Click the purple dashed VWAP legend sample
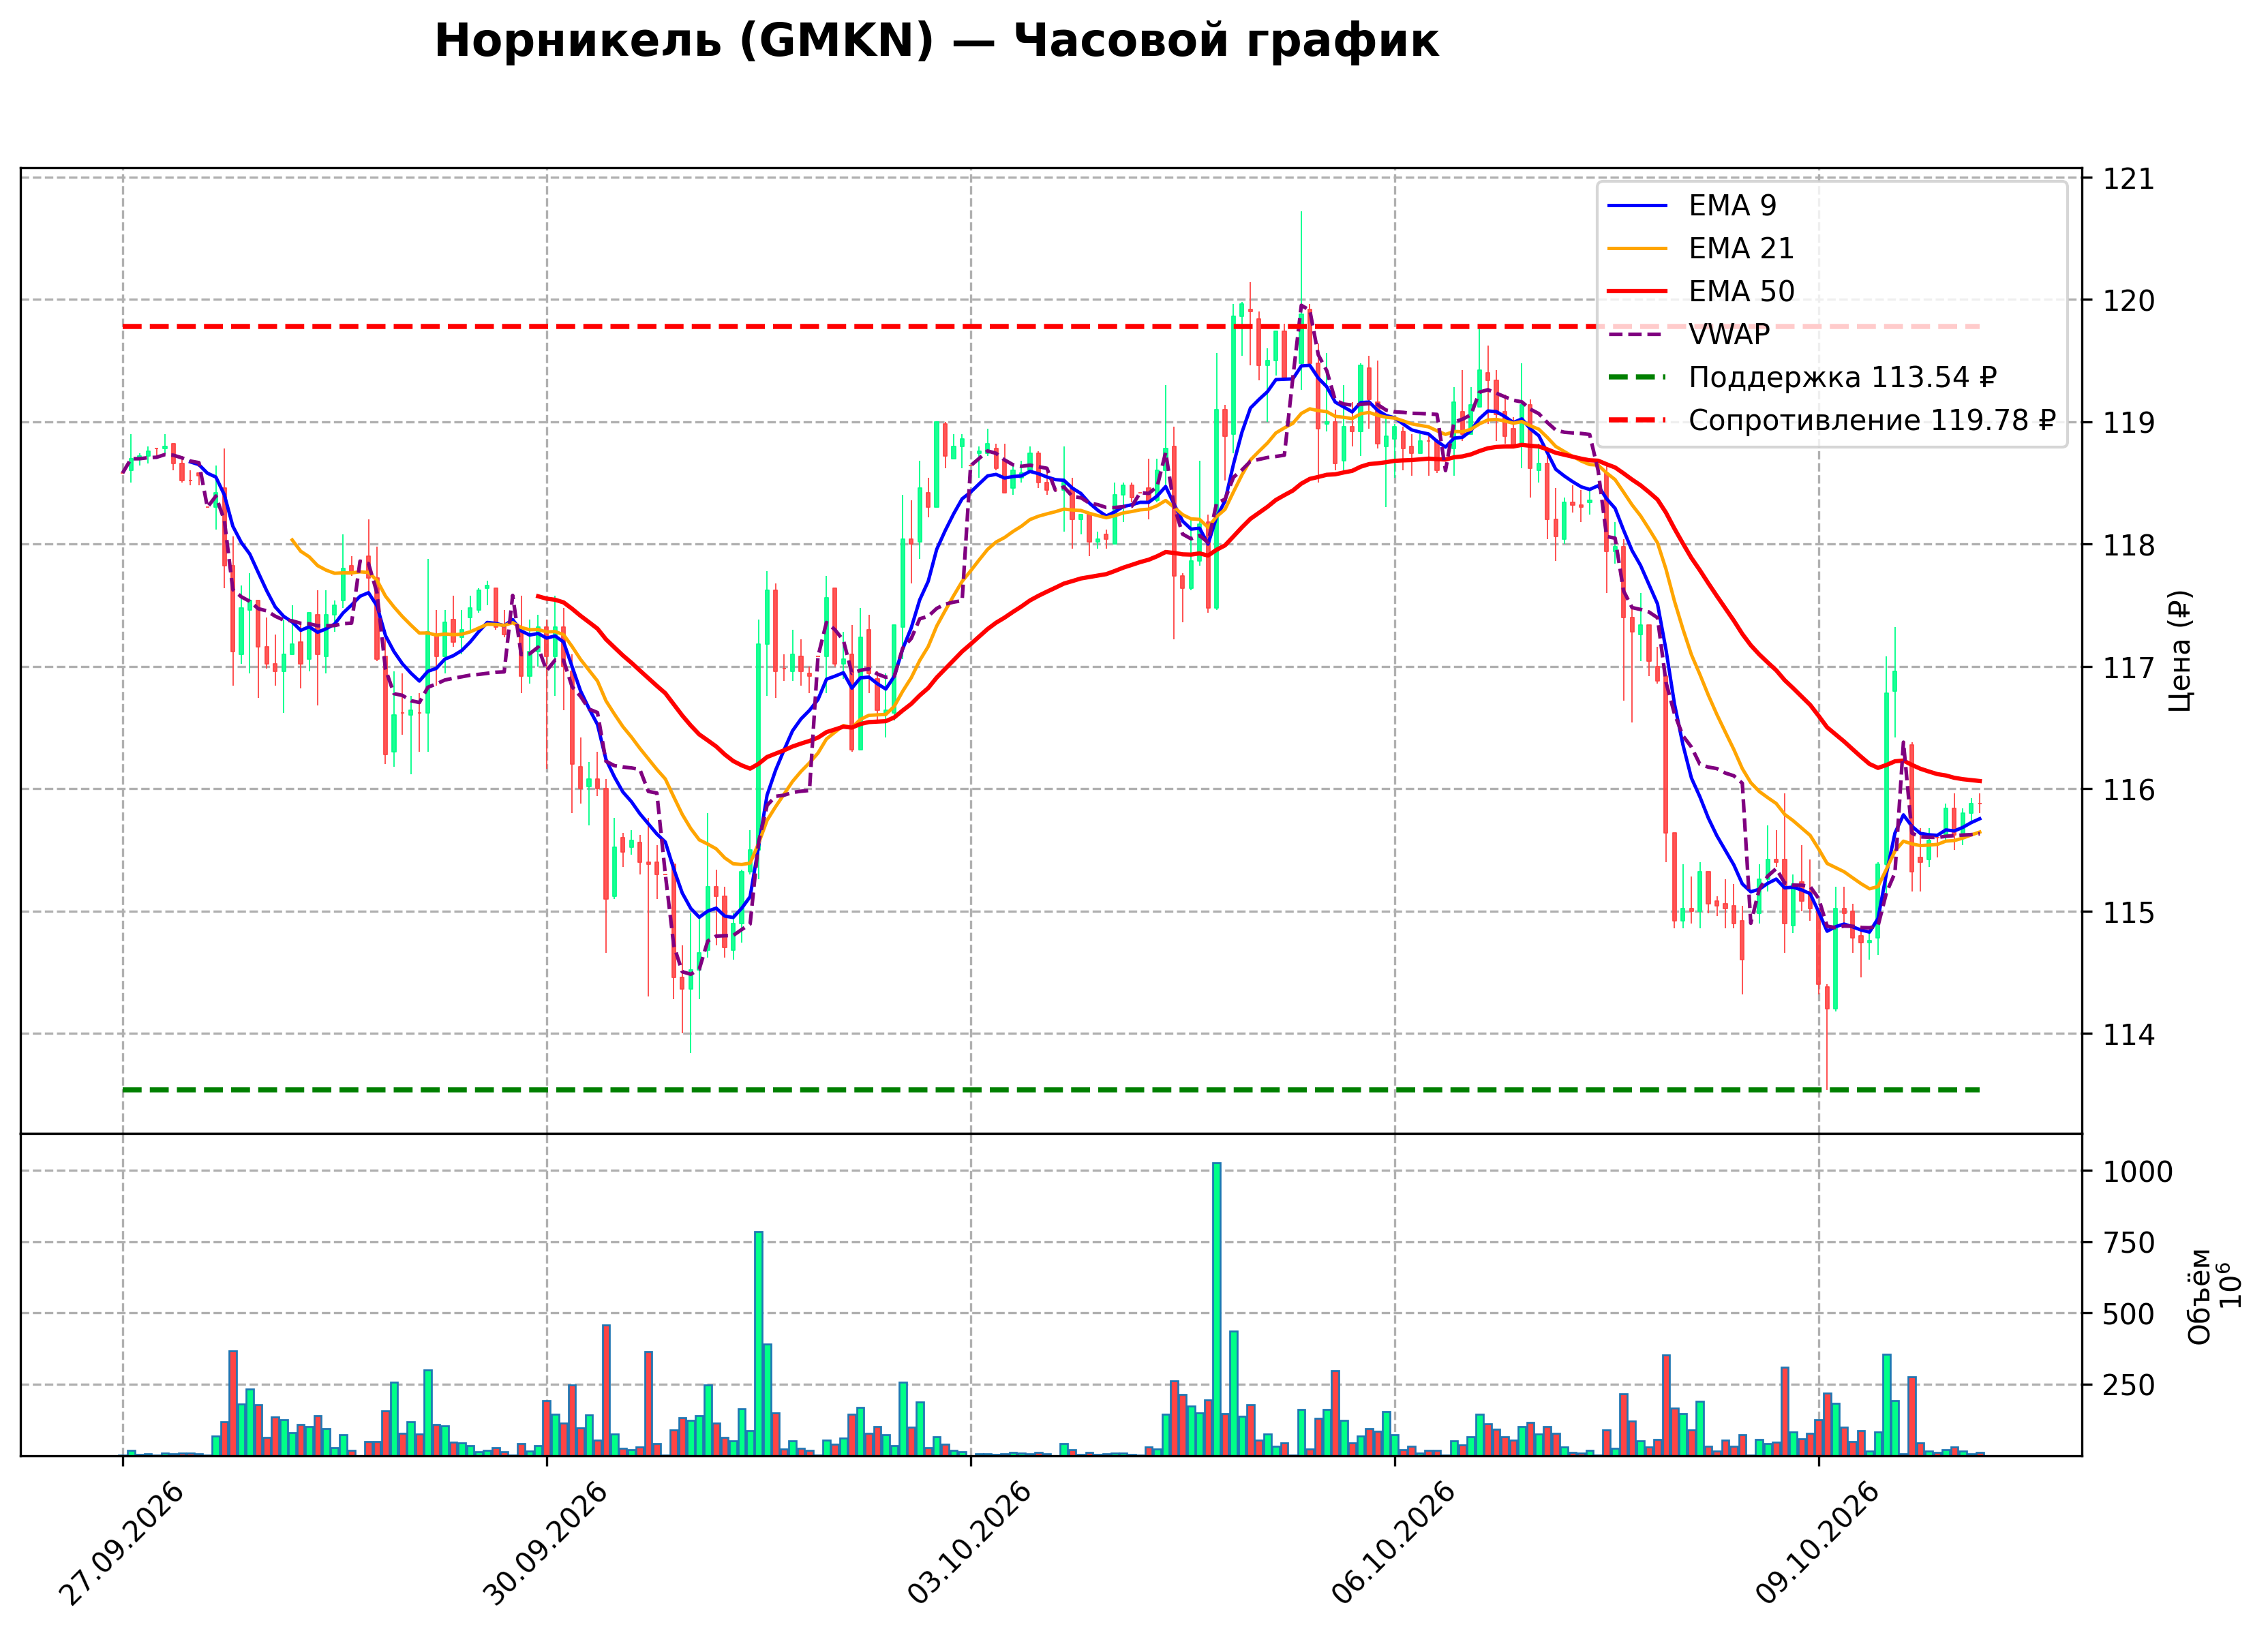The width and height of the screenshot is (2268, 1631). [x=1638, y=335]
